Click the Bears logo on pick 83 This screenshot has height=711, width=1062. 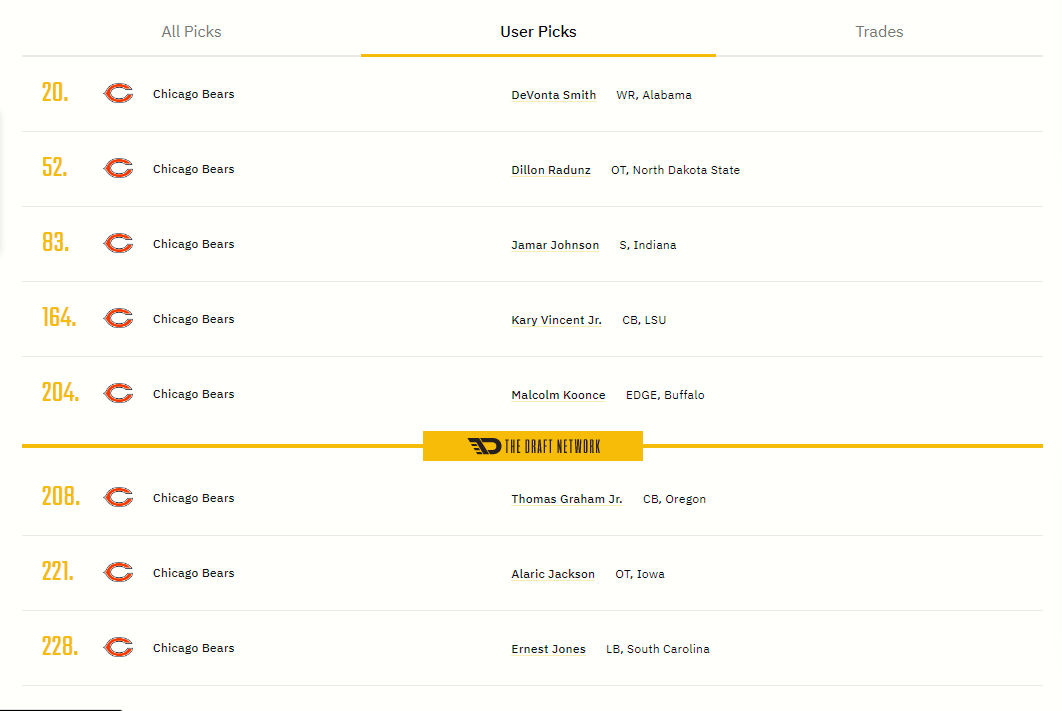coord(119,243)
